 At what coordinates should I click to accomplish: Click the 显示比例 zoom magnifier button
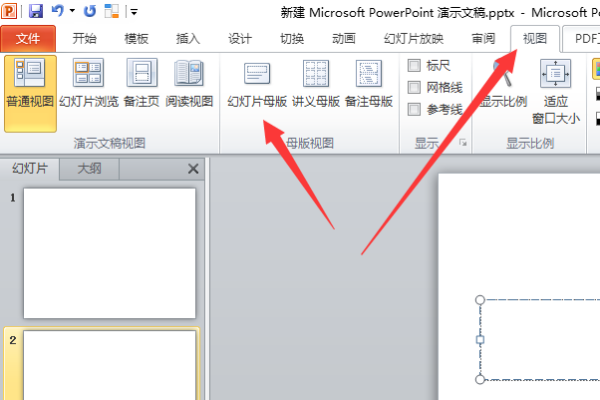pos(504,83)
